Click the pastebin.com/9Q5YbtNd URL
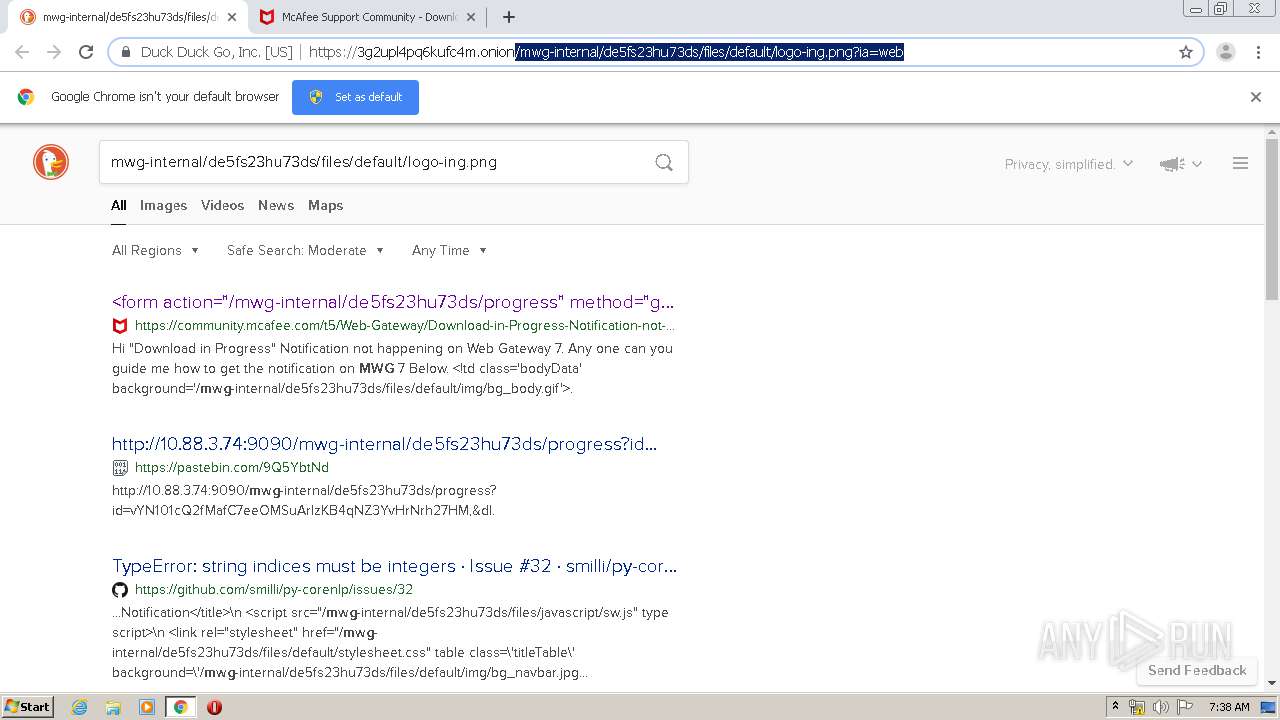Image resolution: width=1280 pixels, height=720 pixels. [232, 467]
